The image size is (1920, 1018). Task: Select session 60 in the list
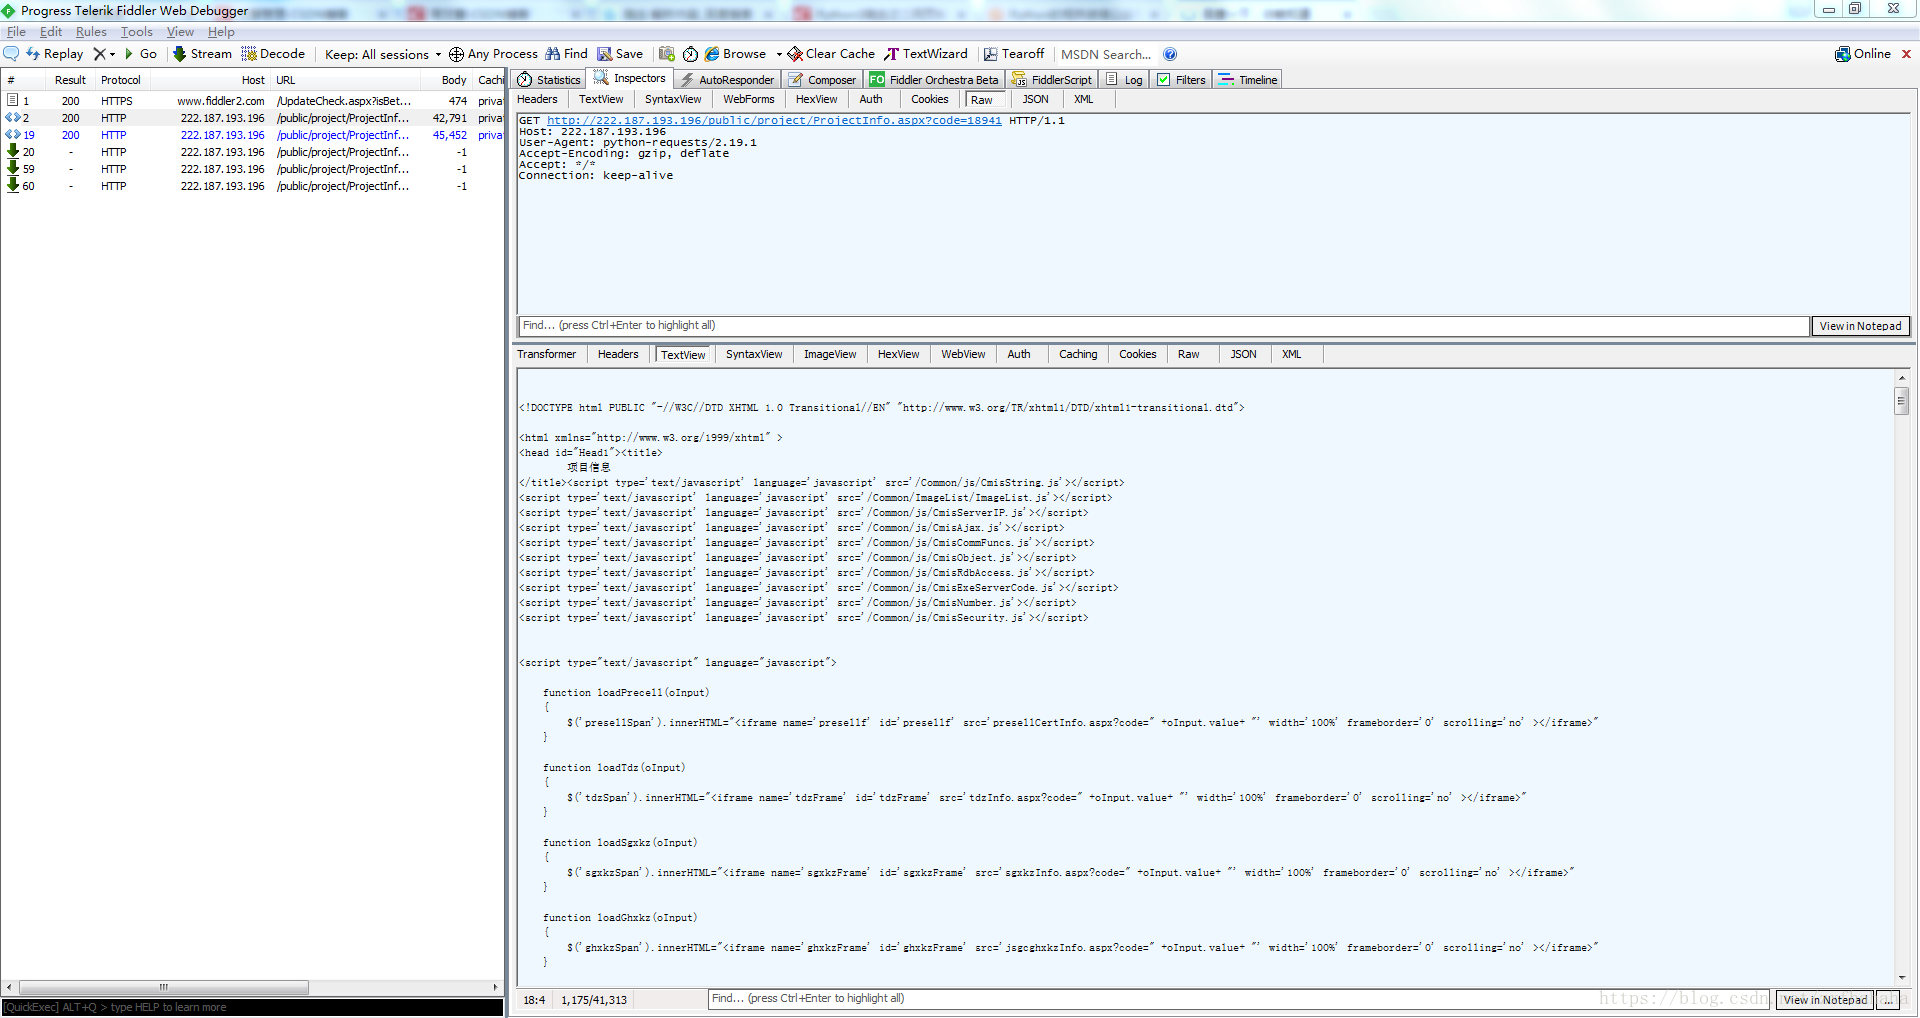pyautogui.click(x=253, y=186)
